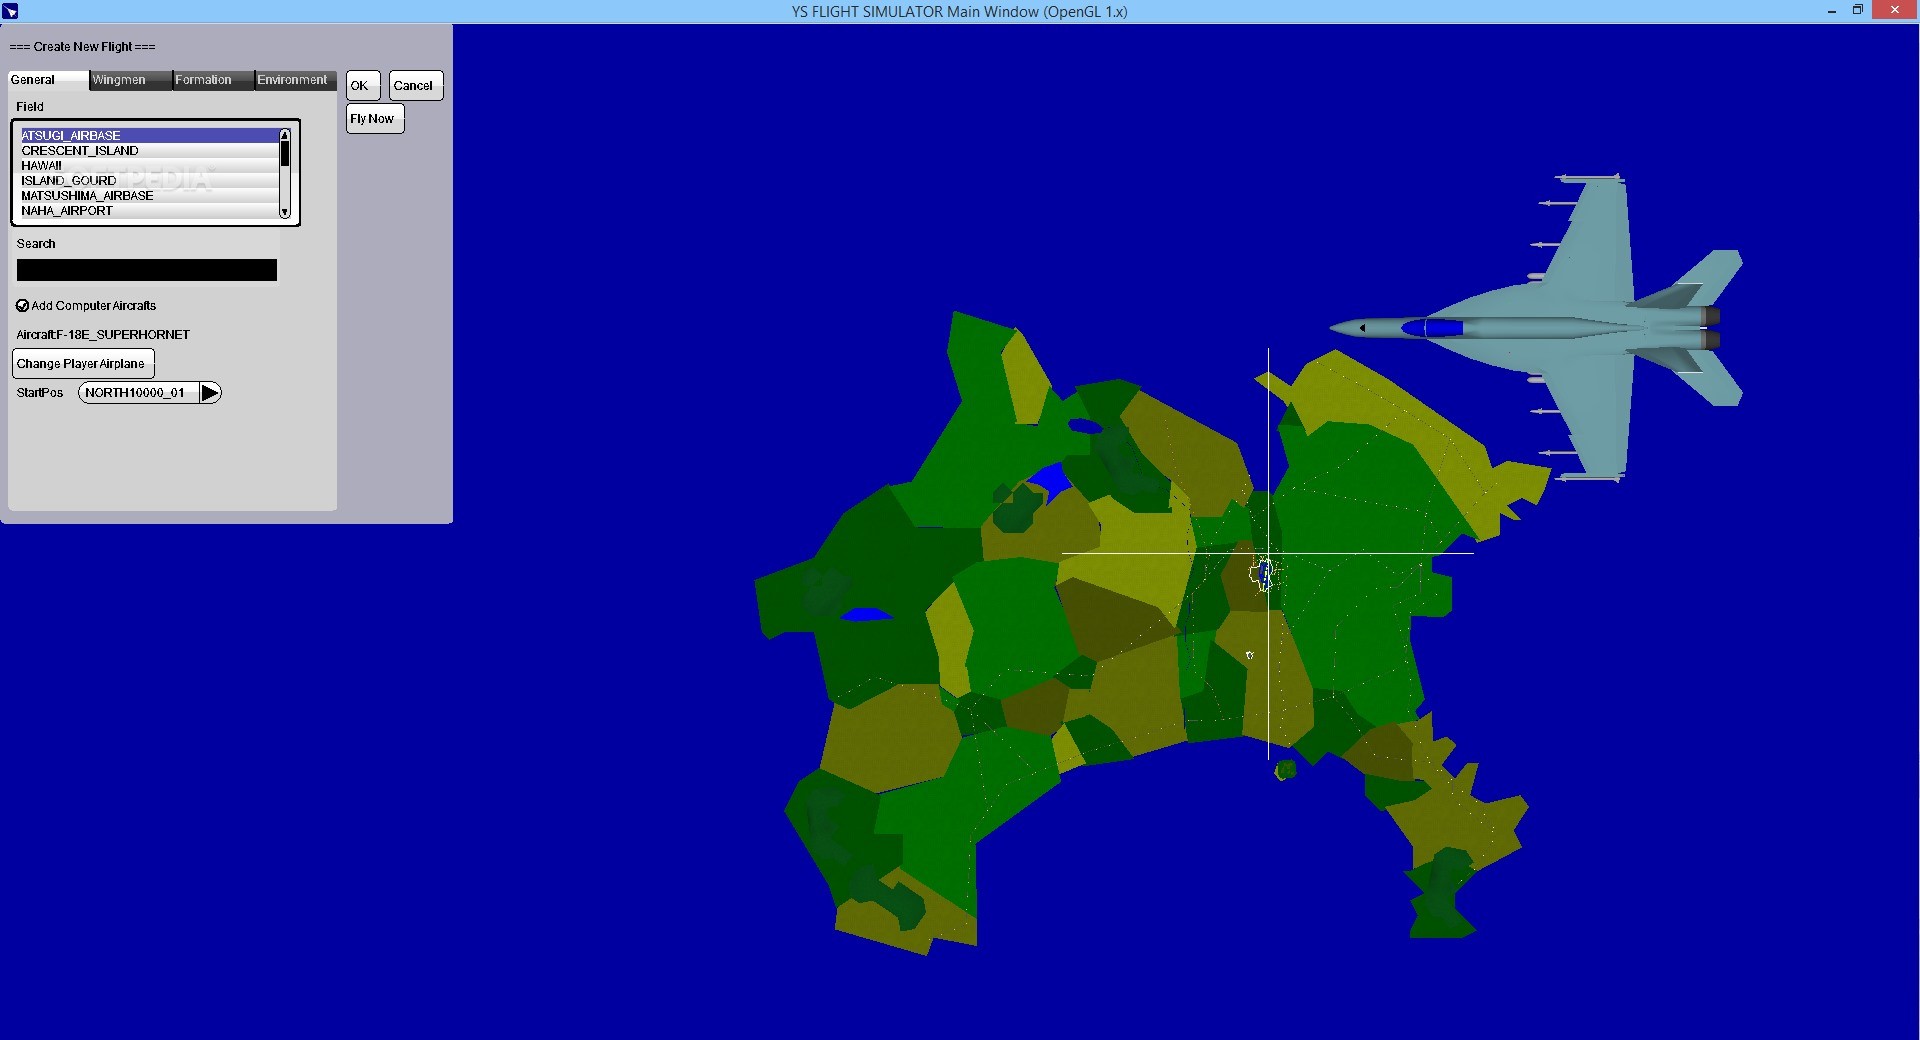Choose the HAWAII field
Screen dimensions: 1920x1040
click(149, 165)
